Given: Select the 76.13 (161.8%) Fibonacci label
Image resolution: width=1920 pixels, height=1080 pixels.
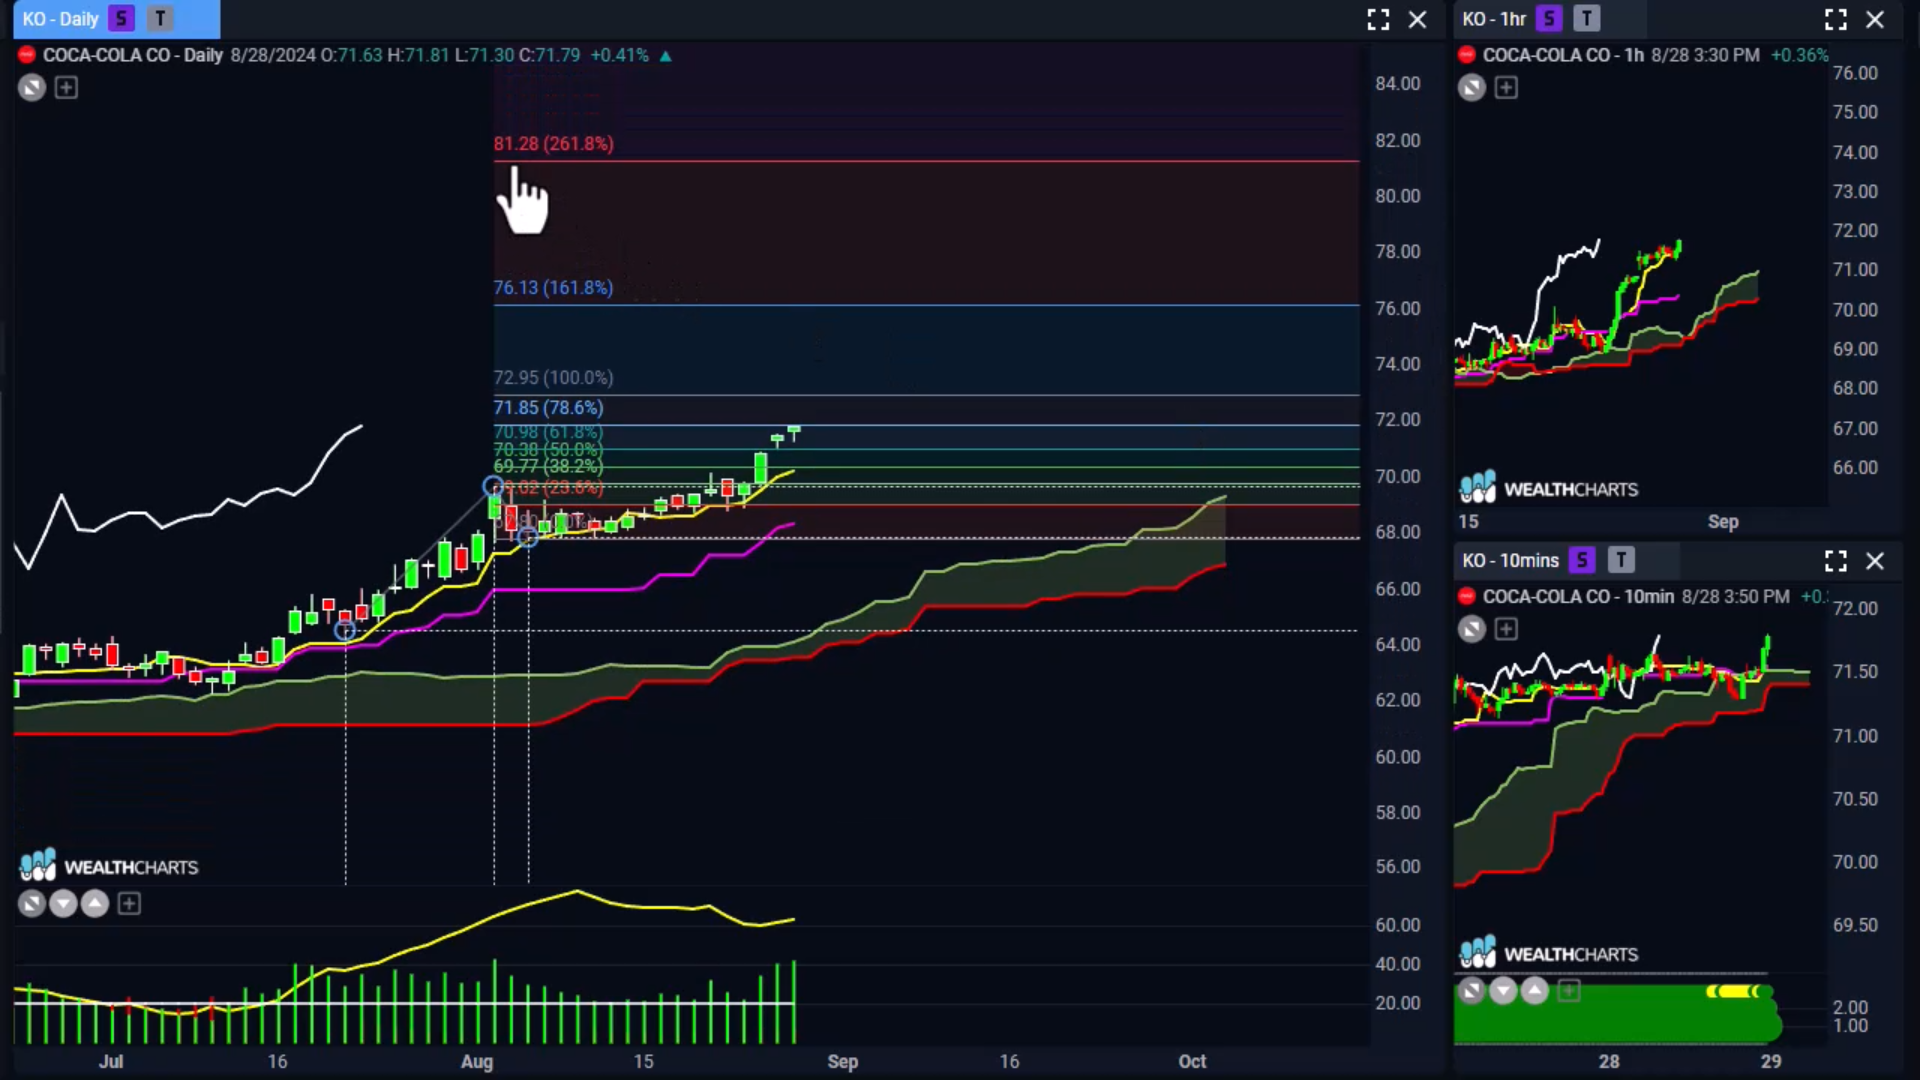Looking at the screenshot, I should click(x=553, y=288).
